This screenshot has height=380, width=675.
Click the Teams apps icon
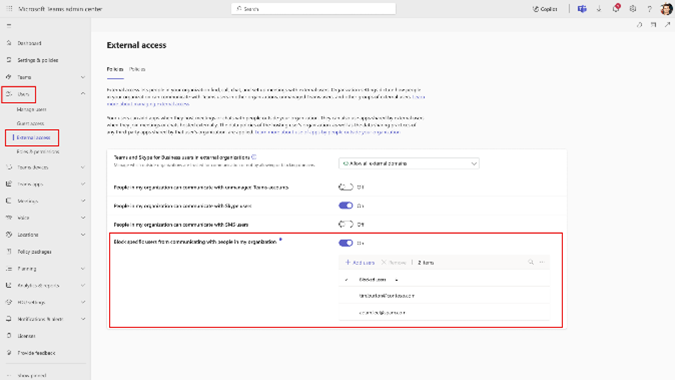(x=9, y=184)
